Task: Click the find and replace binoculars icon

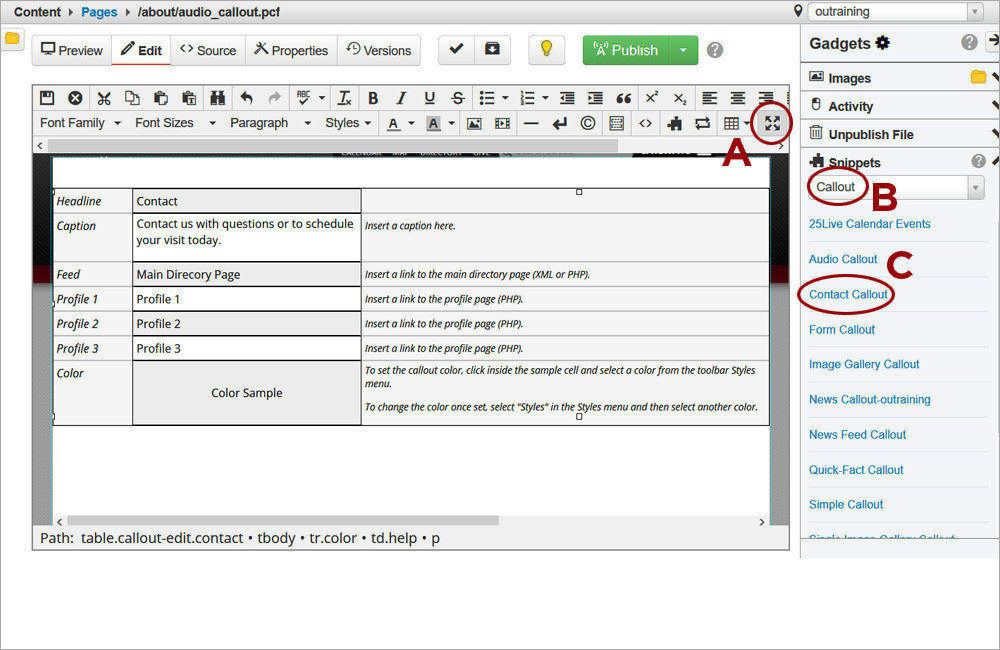Action: [x=217, y=98]
